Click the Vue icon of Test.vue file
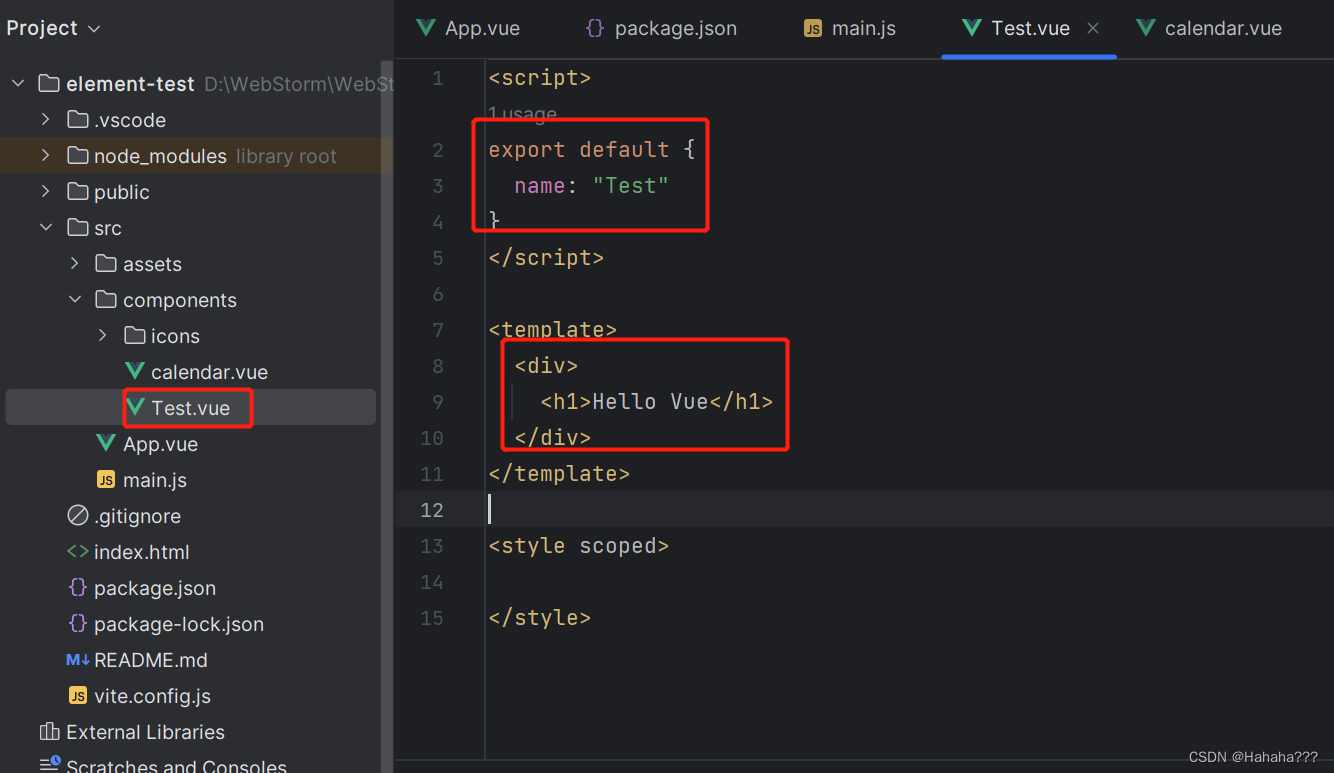 tap(135, 408)
